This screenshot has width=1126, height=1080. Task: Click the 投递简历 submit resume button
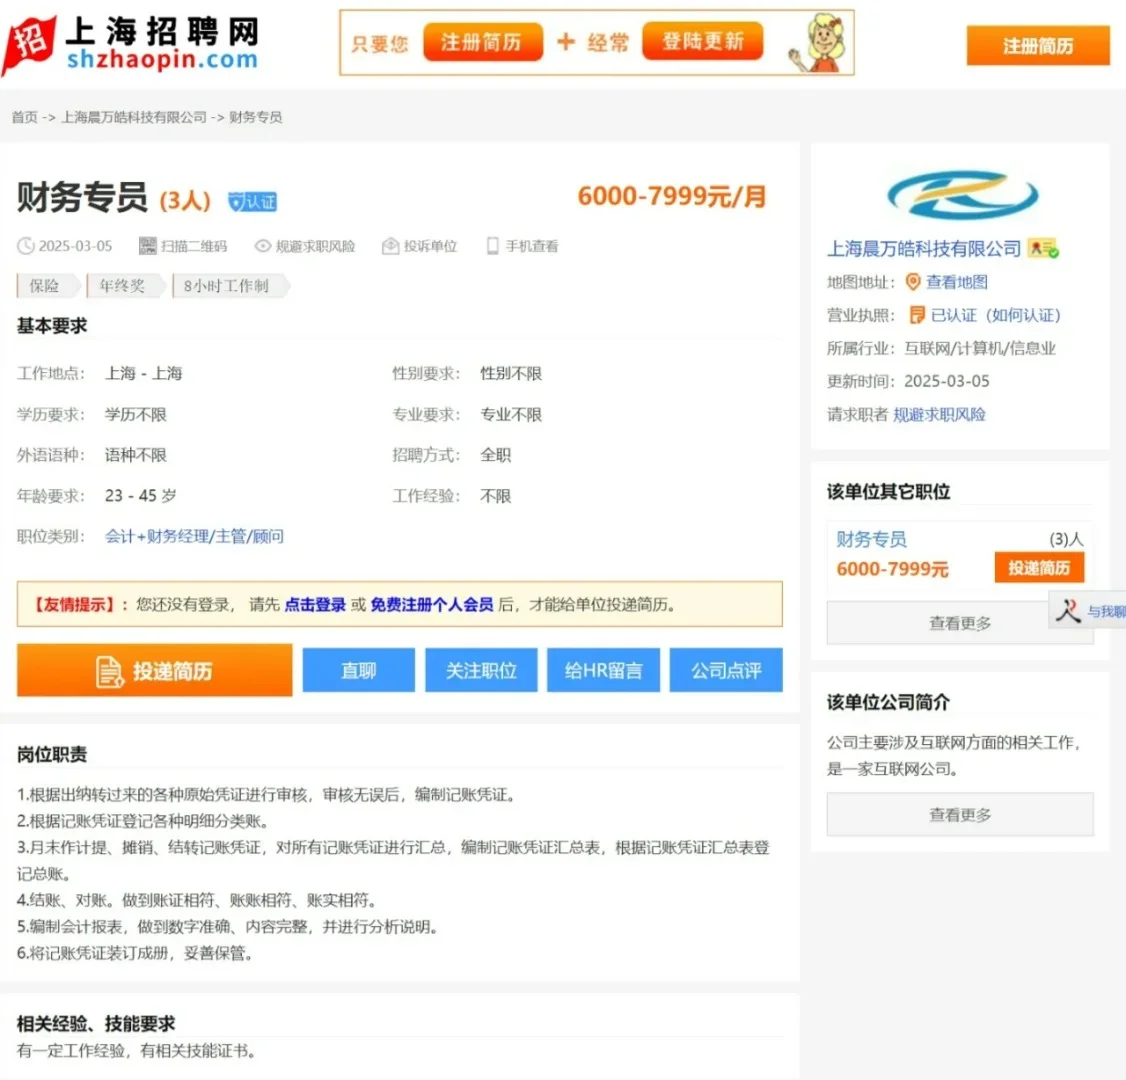[154, 670]
